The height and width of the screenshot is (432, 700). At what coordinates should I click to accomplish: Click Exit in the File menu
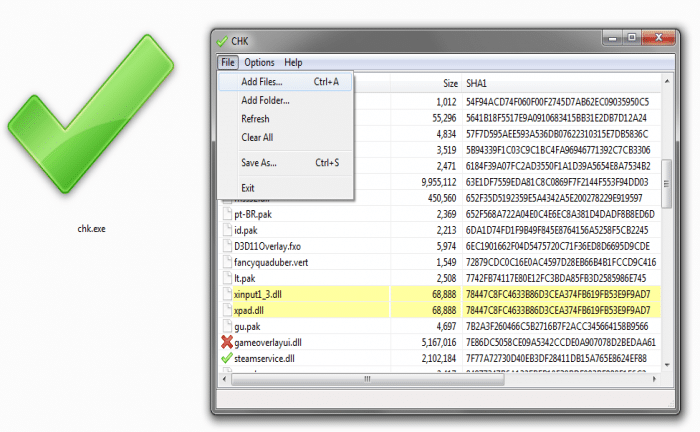click(248, 187)
